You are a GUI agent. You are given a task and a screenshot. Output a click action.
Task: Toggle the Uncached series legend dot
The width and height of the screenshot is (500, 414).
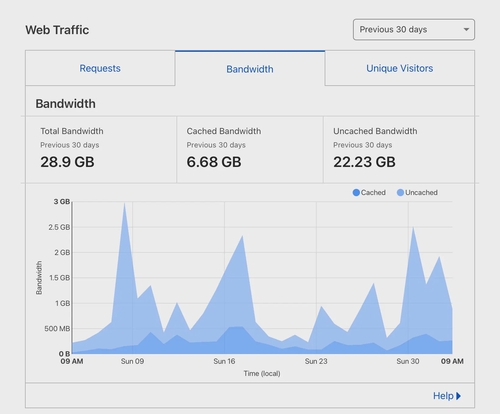tap(400, 193)
